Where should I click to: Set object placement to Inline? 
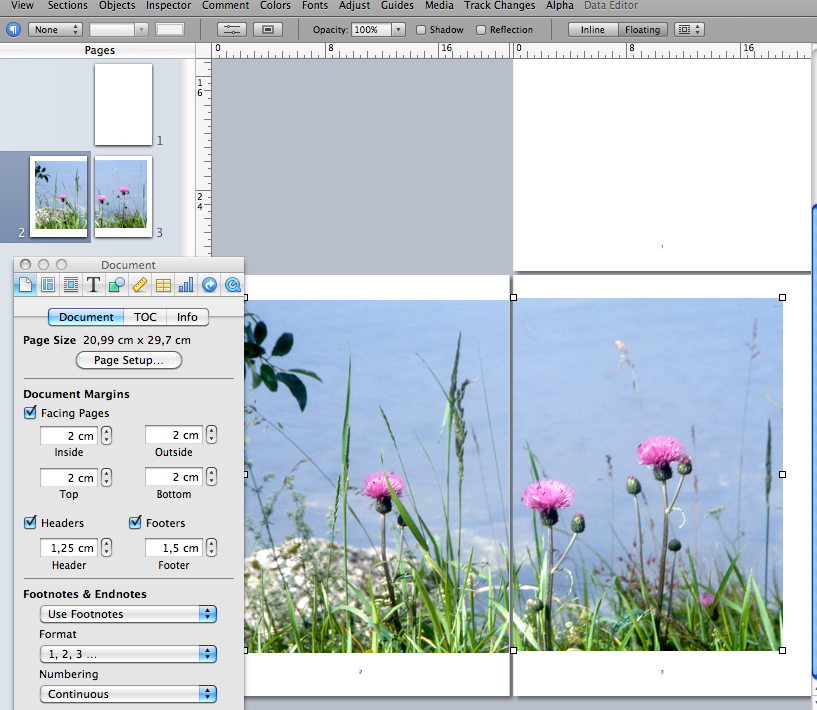593,30
